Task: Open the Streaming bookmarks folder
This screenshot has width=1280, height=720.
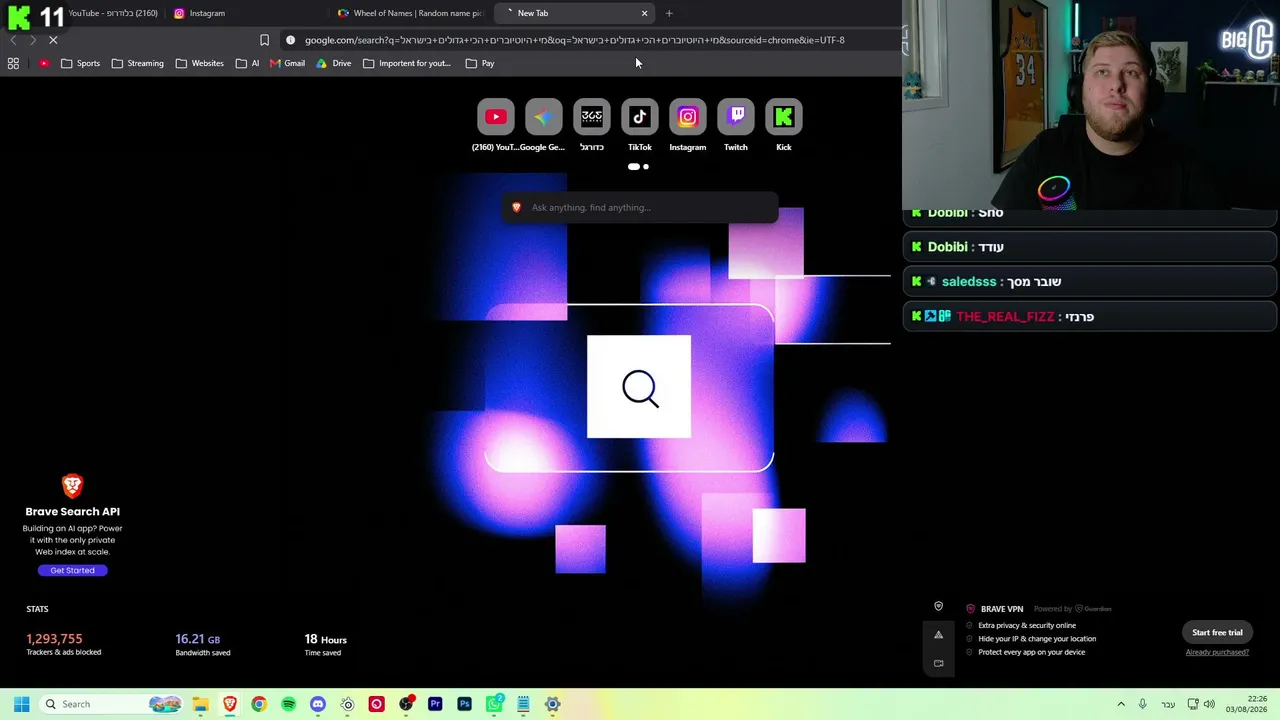Action: pyautogui.click(x=137, y=63)
